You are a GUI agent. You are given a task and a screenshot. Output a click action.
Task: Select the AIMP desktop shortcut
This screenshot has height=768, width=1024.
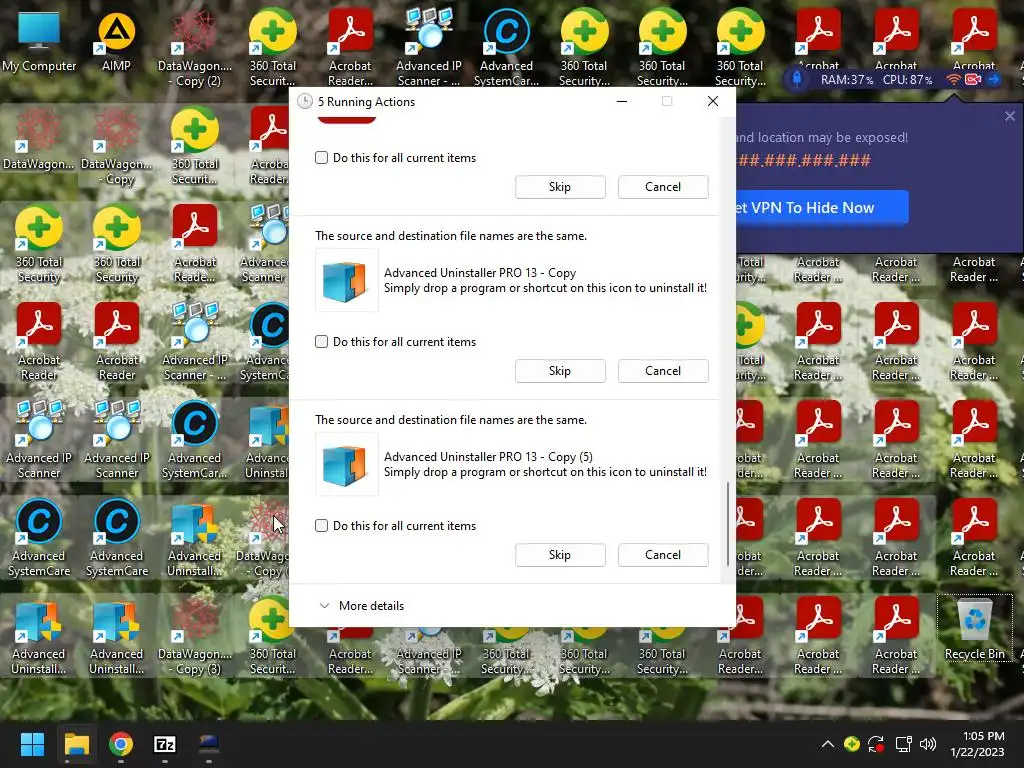[x=116, y=40]
